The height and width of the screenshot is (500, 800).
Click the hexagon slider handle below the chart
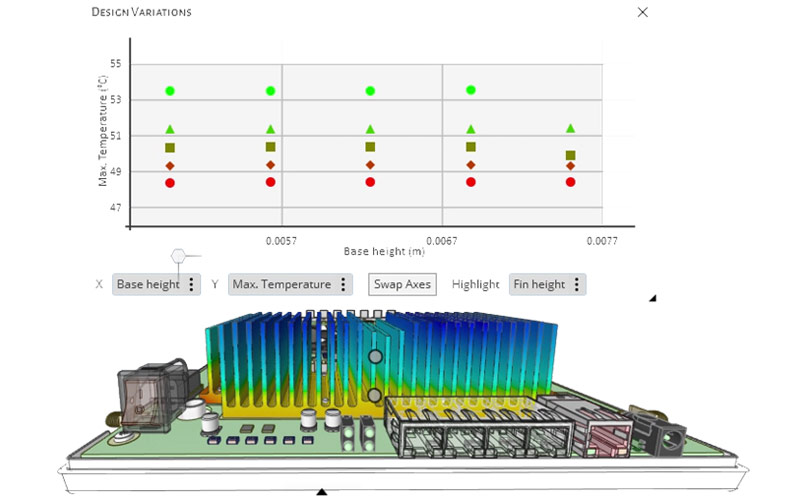click(x=178, y=256)
